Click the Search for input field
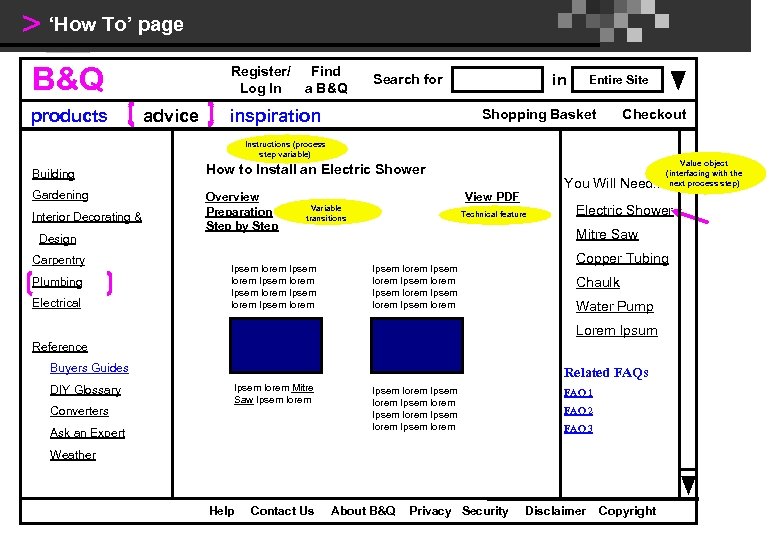The image size is (780, 540). pyautogui.click(x=497, y=80)
